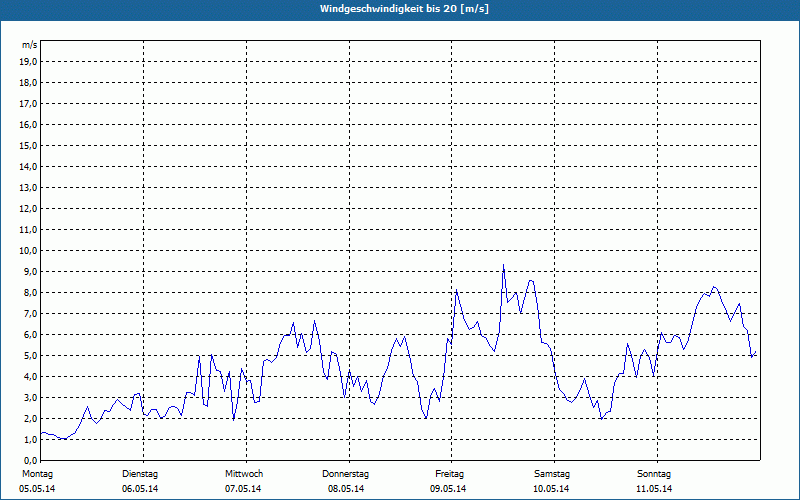Click the 18,0 axis value
The image size is (800, 500).
(x=29, y=83)
